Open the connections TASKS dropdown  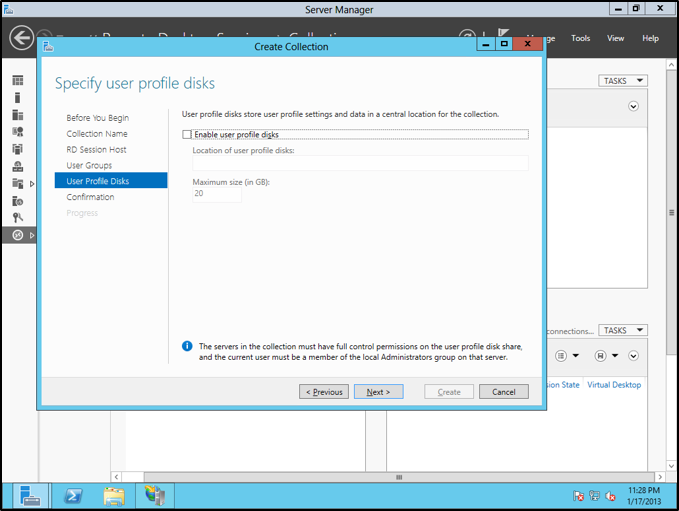(x=623, y=330)
